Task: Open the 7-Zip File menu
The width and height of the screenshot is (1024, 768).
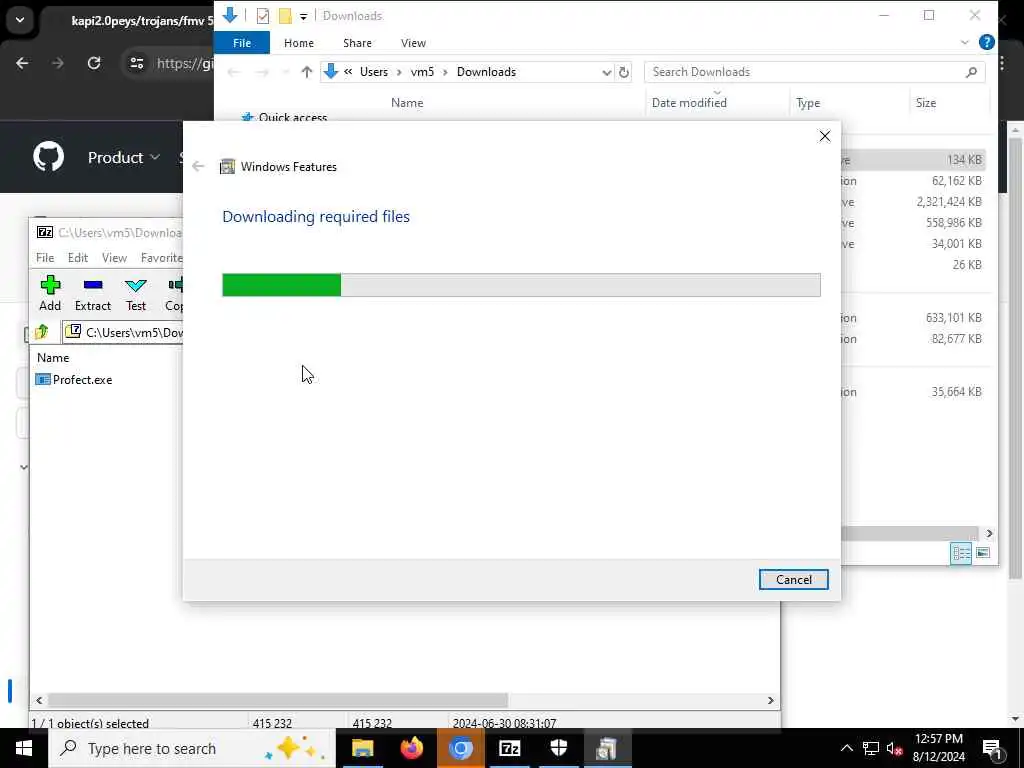Action: 45,258
